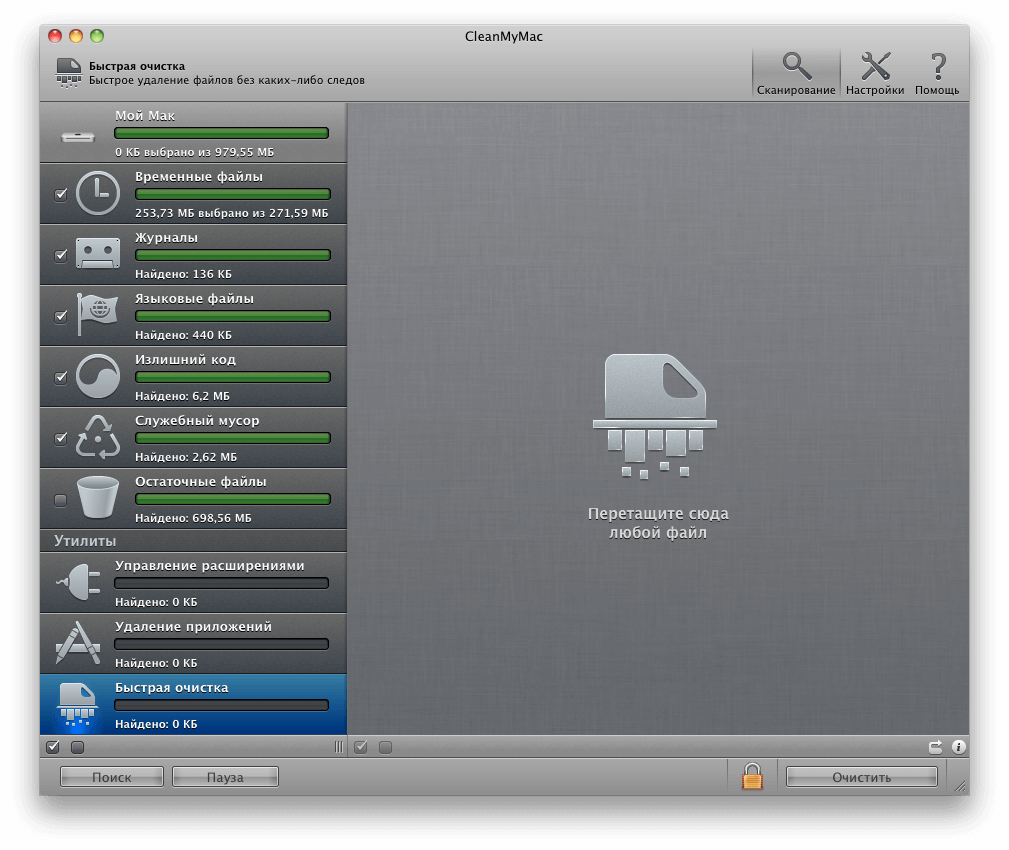Screen dimensions: 1009x850
Task: Click the empty Удаление приложений progress bar
Action: click(221, 643)
